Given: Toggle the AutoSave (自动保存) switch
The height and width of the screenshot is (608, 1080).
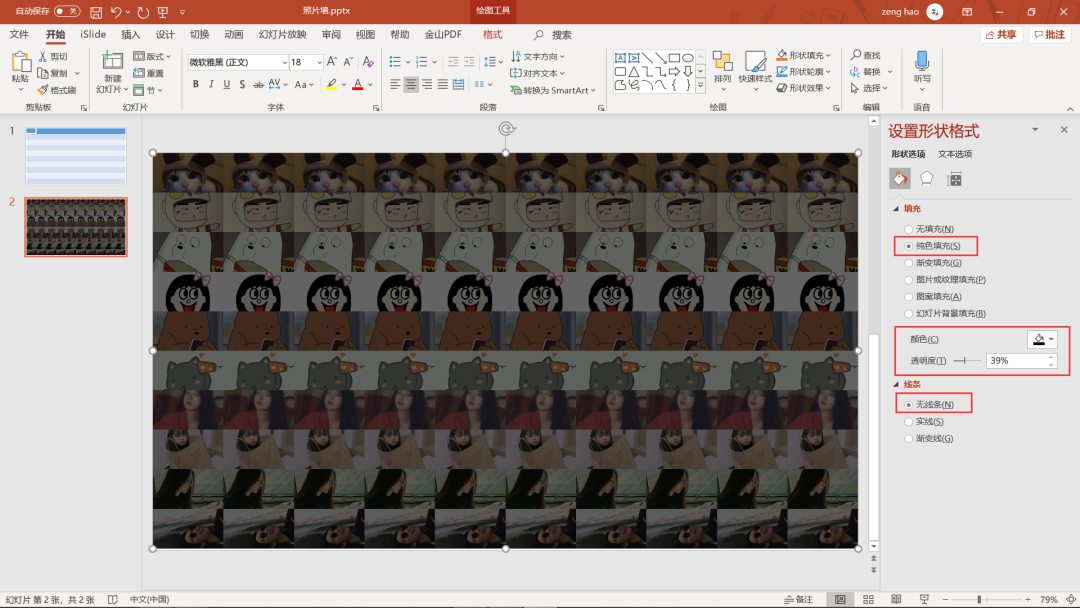Looking at the screenshot, I should [x=67, y=12].
